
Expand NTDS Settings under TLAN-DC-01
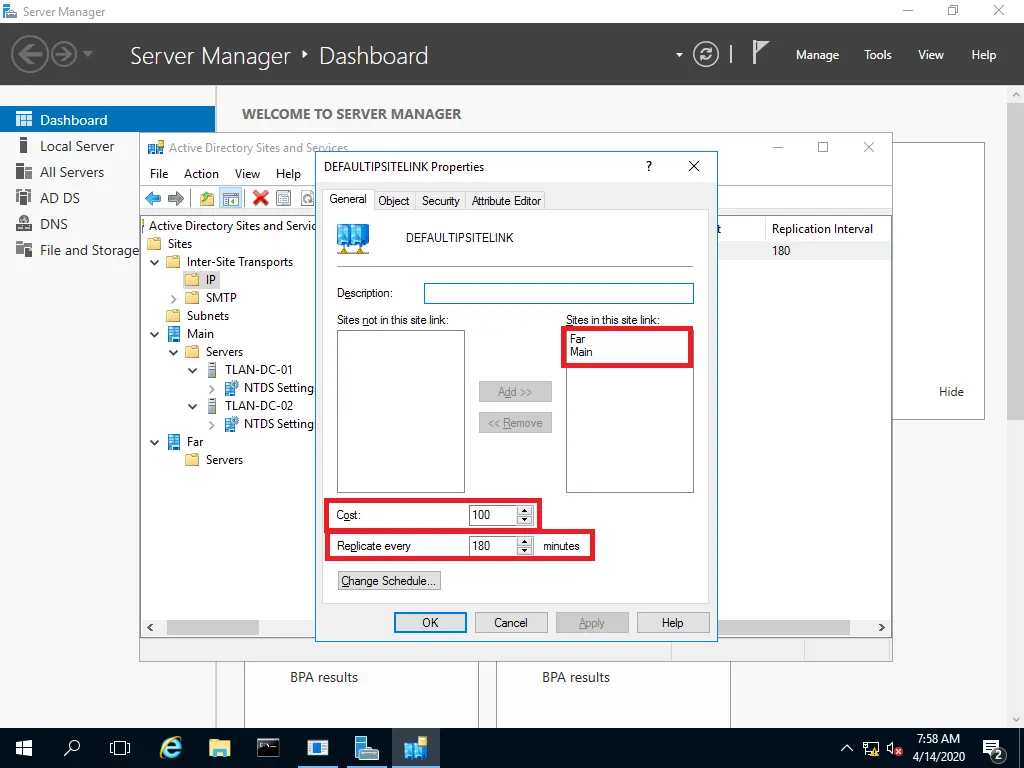coord(211,389)
